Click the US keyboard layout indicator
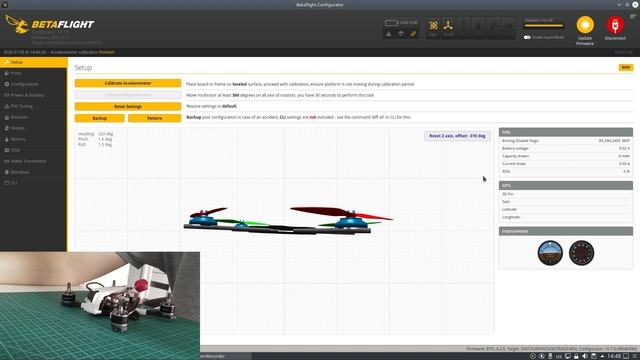 pos(559,356)
